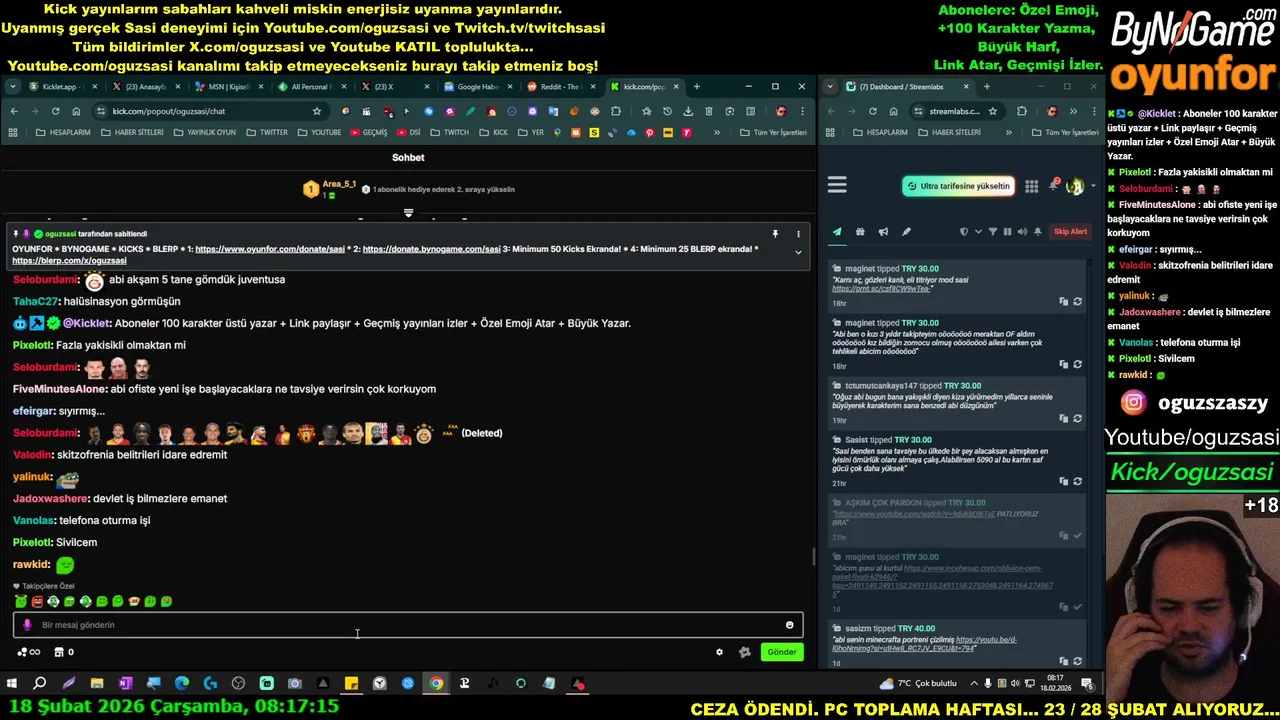1280x720 pixels.
Task: Toggle microphone icon in chat message box
Action: coord(27,625)
